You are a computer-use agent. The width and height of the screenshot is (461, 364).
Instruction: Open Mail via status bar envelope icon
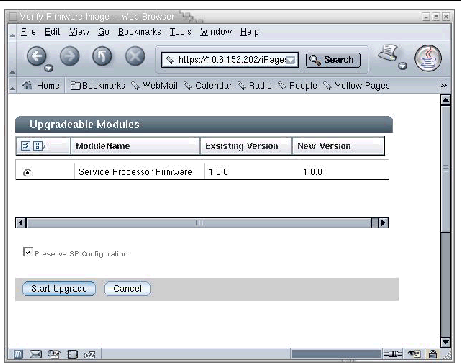point(35,354)
